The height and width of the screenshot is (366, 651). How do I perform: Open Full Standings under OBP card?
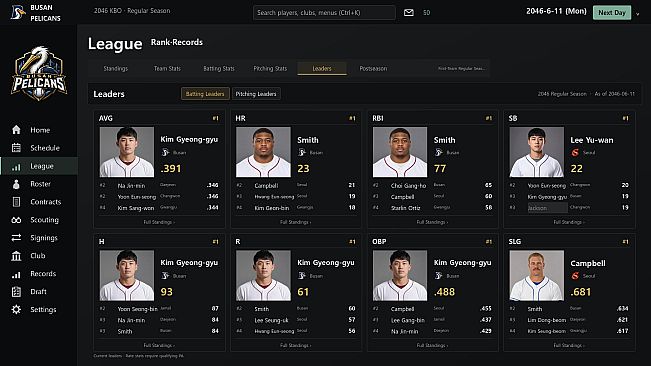432,345
